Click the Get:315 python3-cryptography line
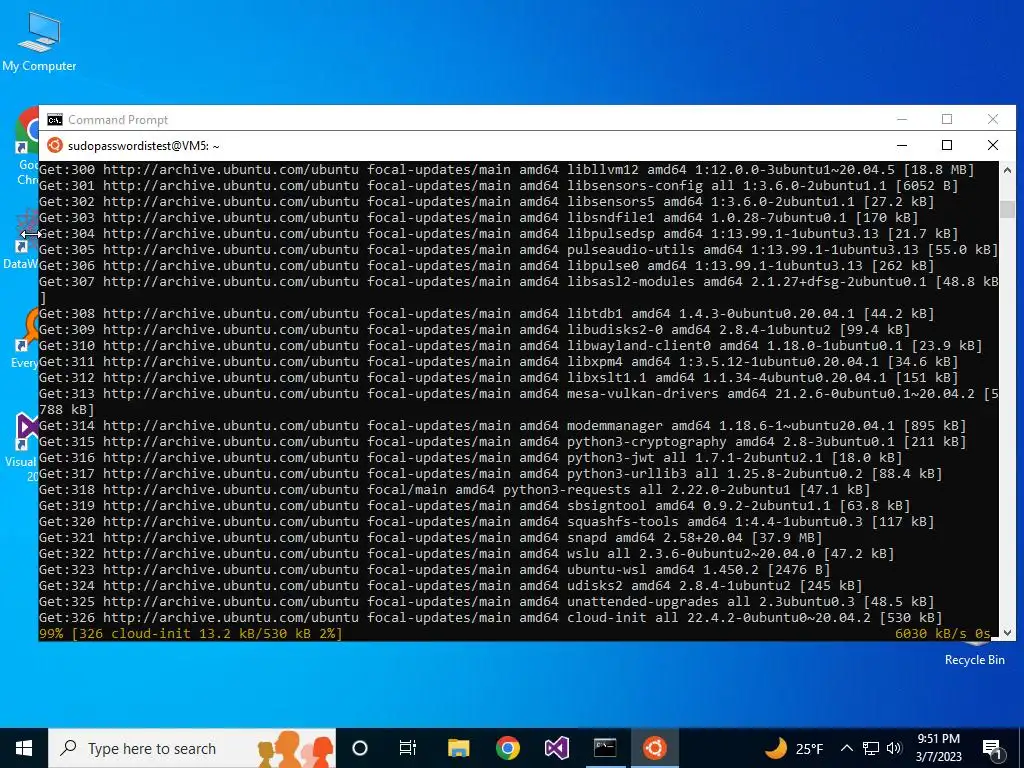The width and height of the screenshot is (1024, 768). coord(502,441)
